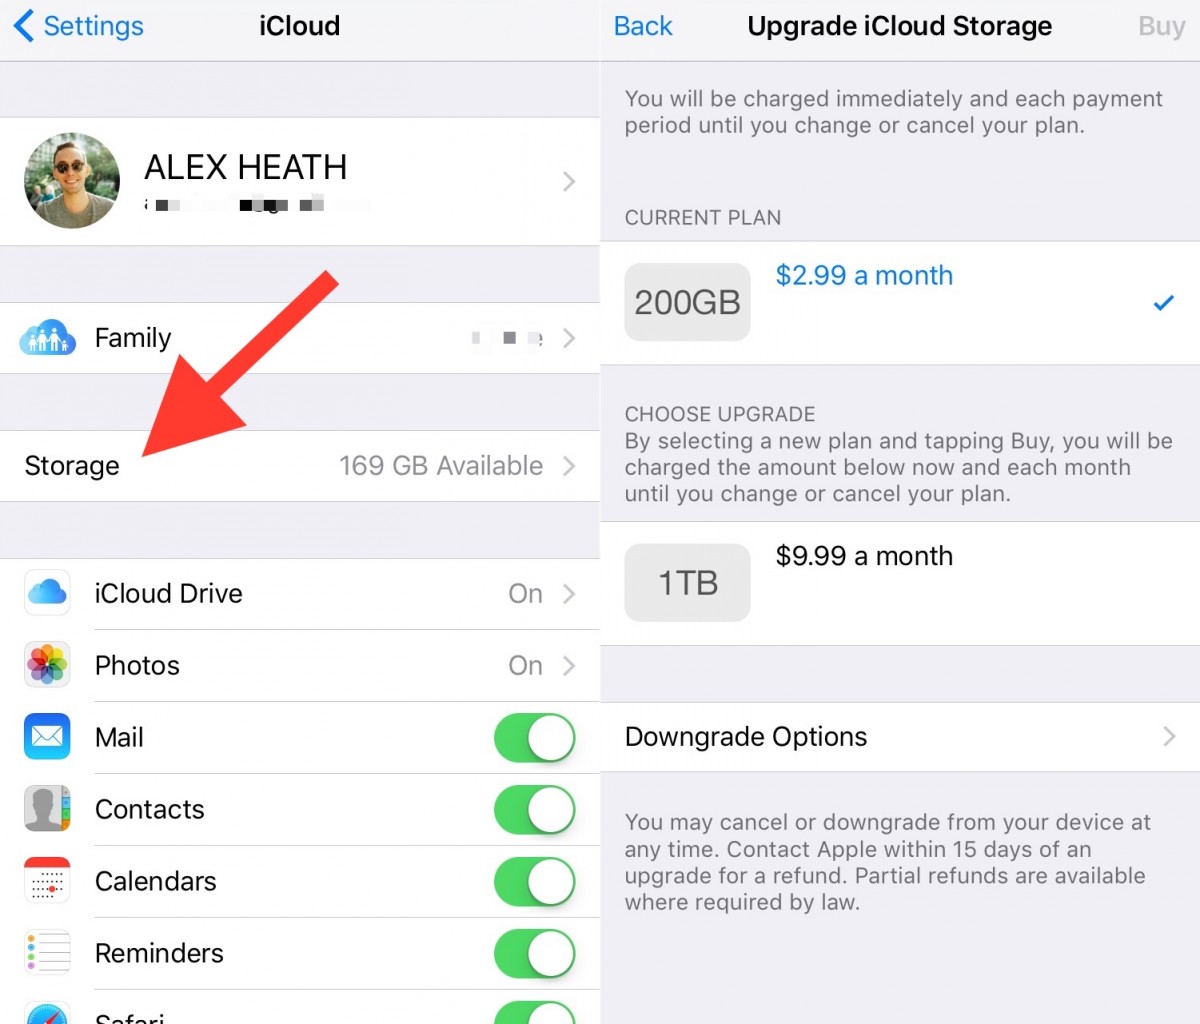Screen dimensions: 1200x1024
Task: Tap the Buy button
Action: click(1161, 26)
